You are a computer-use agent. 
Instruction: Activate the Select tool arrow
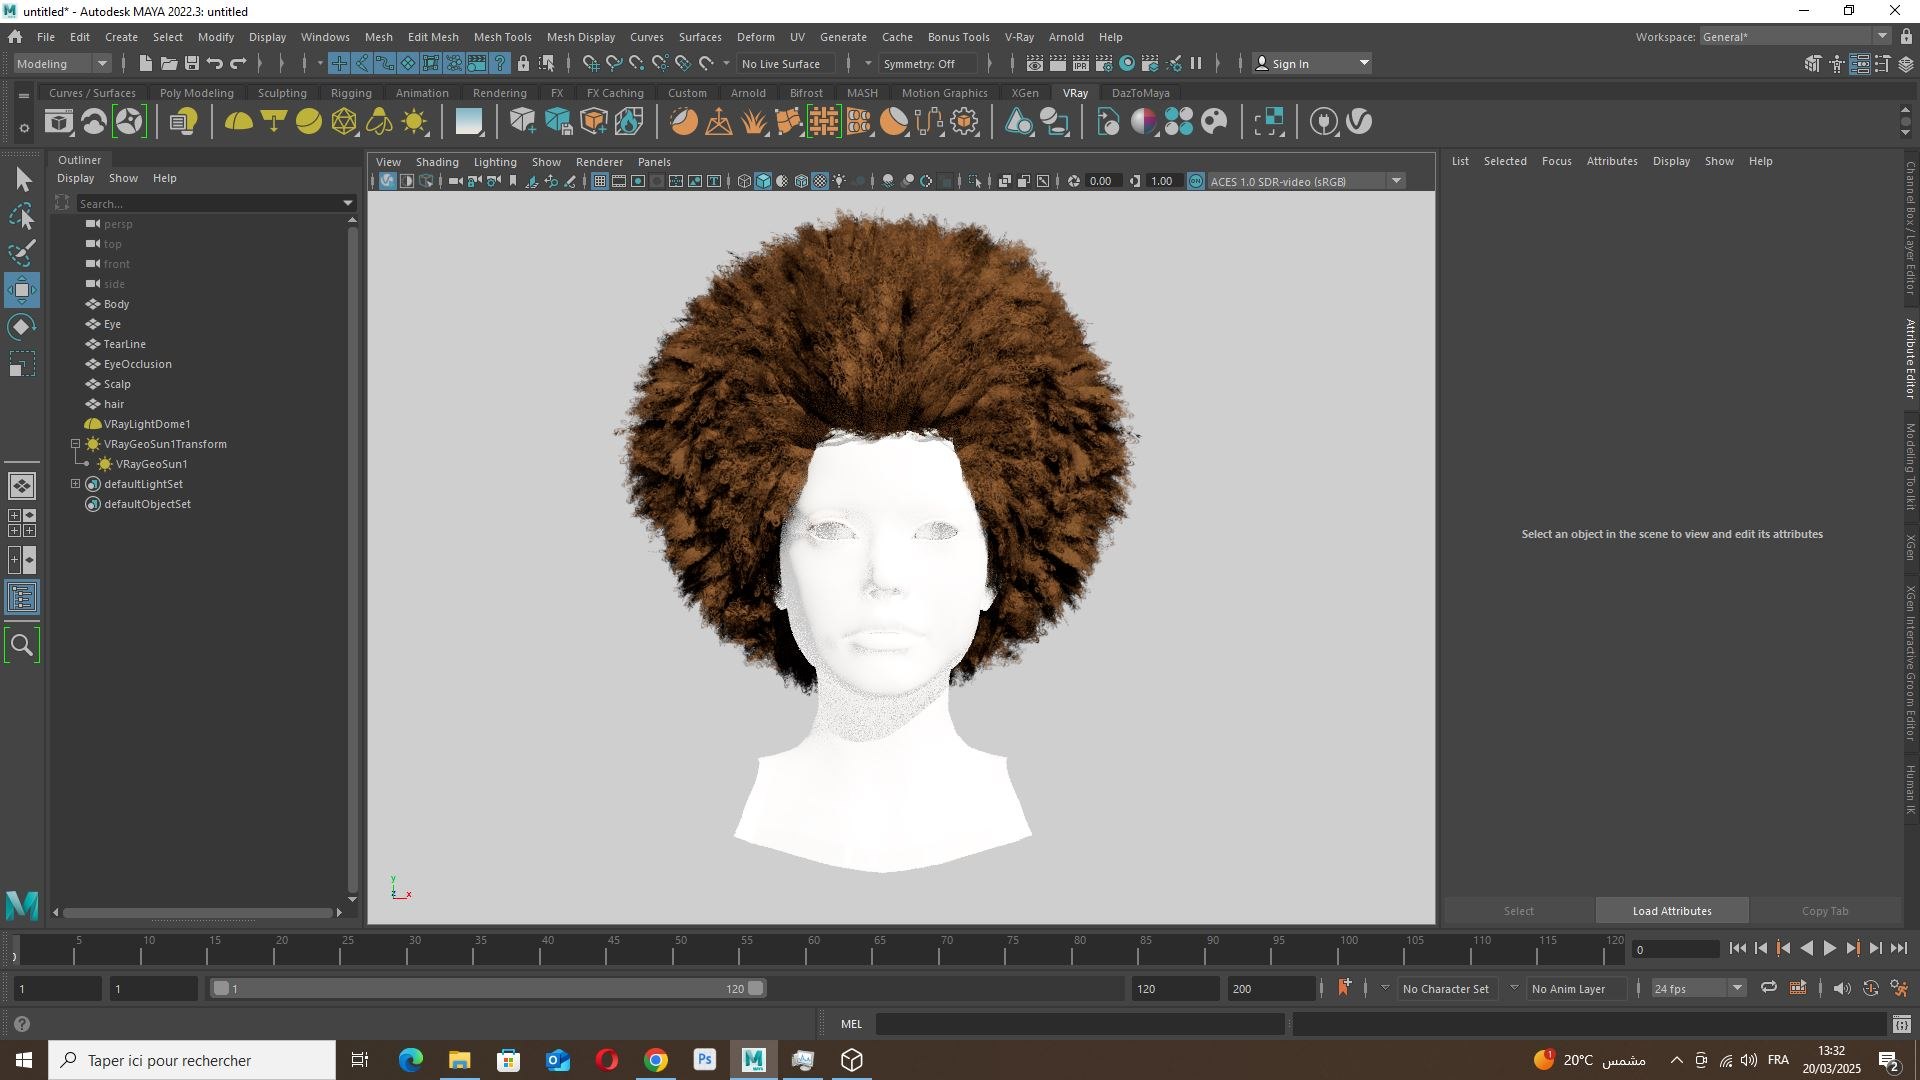coord(22,180)
